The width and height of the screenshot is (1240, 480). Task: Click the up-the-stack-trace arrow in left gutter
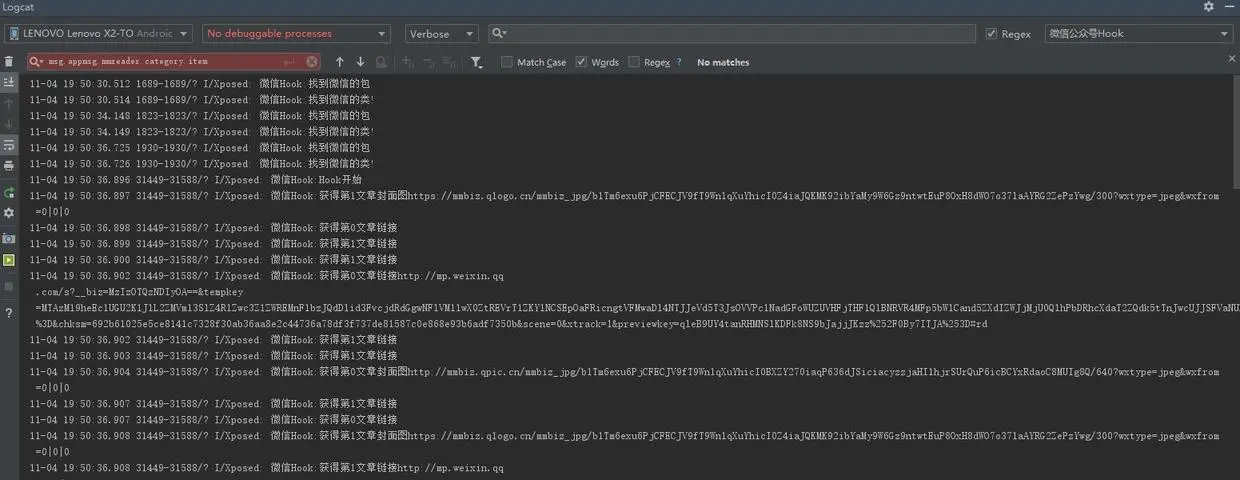tap(9, 103)
